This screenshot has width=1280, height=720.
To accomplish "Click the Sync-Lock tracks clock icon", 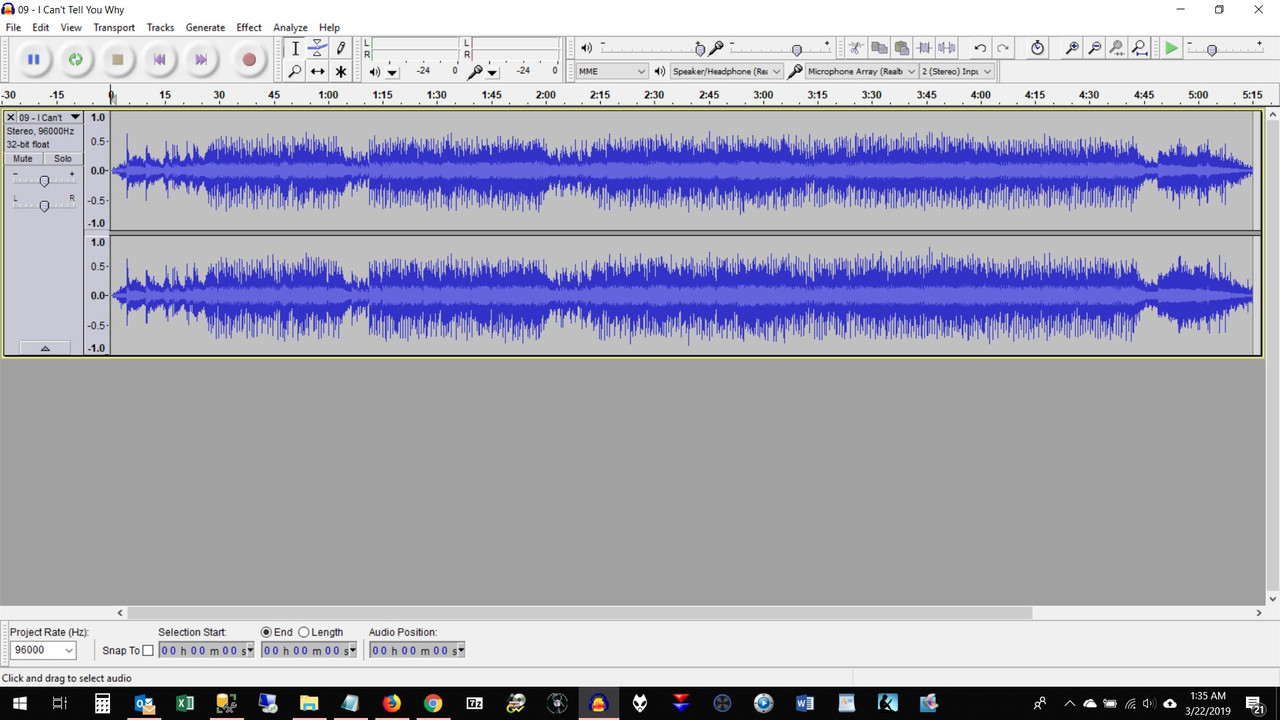I will pos(1037,48).
